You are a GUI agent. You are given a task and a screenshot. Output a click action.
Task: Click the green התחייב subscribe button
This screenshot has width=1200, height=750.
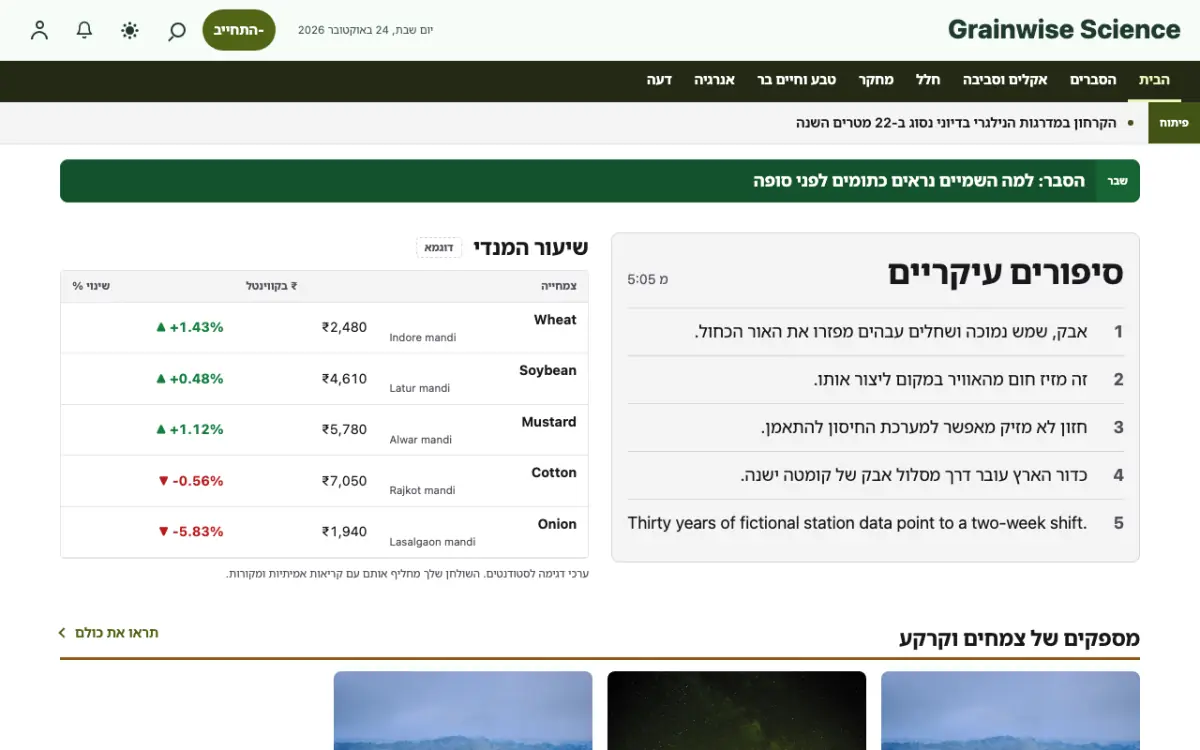(239, 30)
